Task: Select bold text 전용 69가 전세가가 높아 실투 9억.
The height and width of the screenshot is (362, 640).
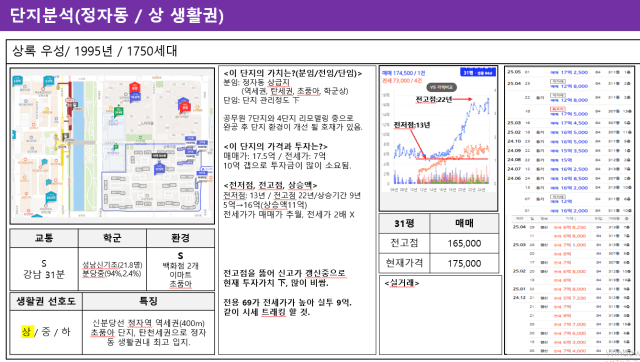Action: 287,302
